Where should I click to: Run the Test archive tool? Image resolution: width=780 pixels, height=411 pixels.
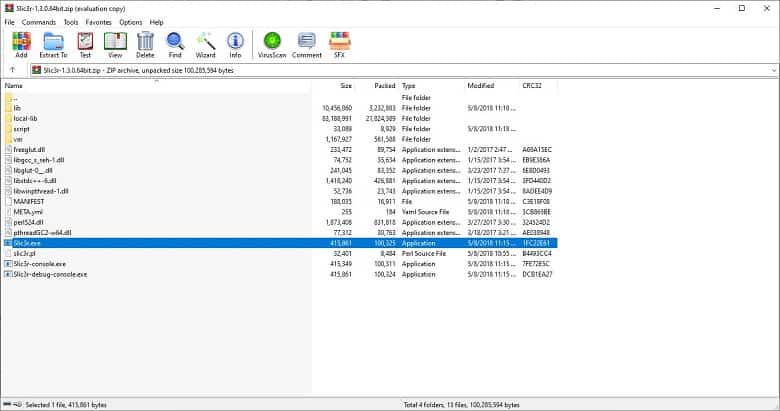(x=86, y=45)
